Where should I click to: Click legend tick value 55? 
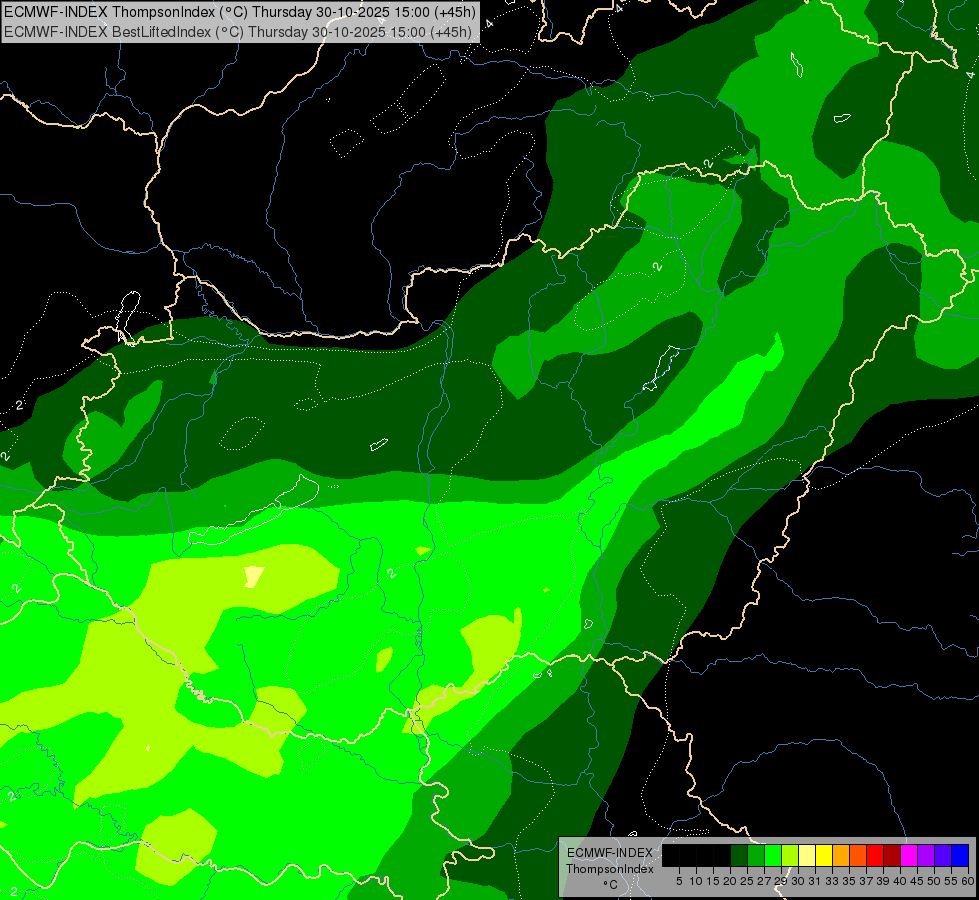click(951, 881)
